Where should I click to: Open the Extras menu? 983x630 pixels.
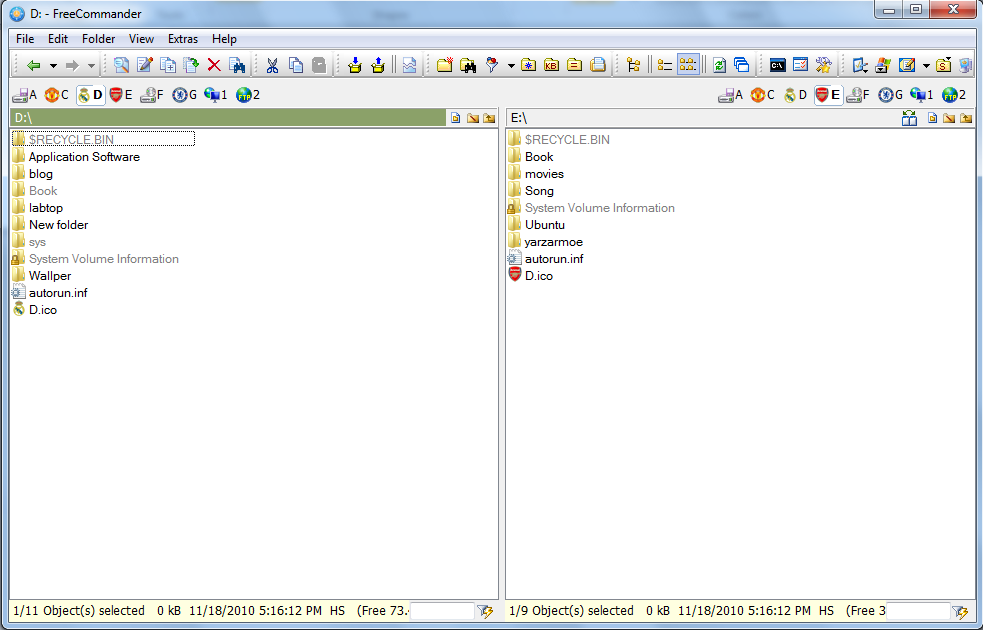coord(182,39)
